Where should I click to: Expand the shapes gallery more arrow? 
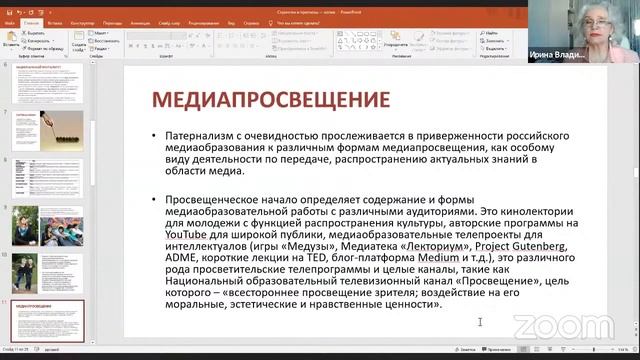coord(380,48)
